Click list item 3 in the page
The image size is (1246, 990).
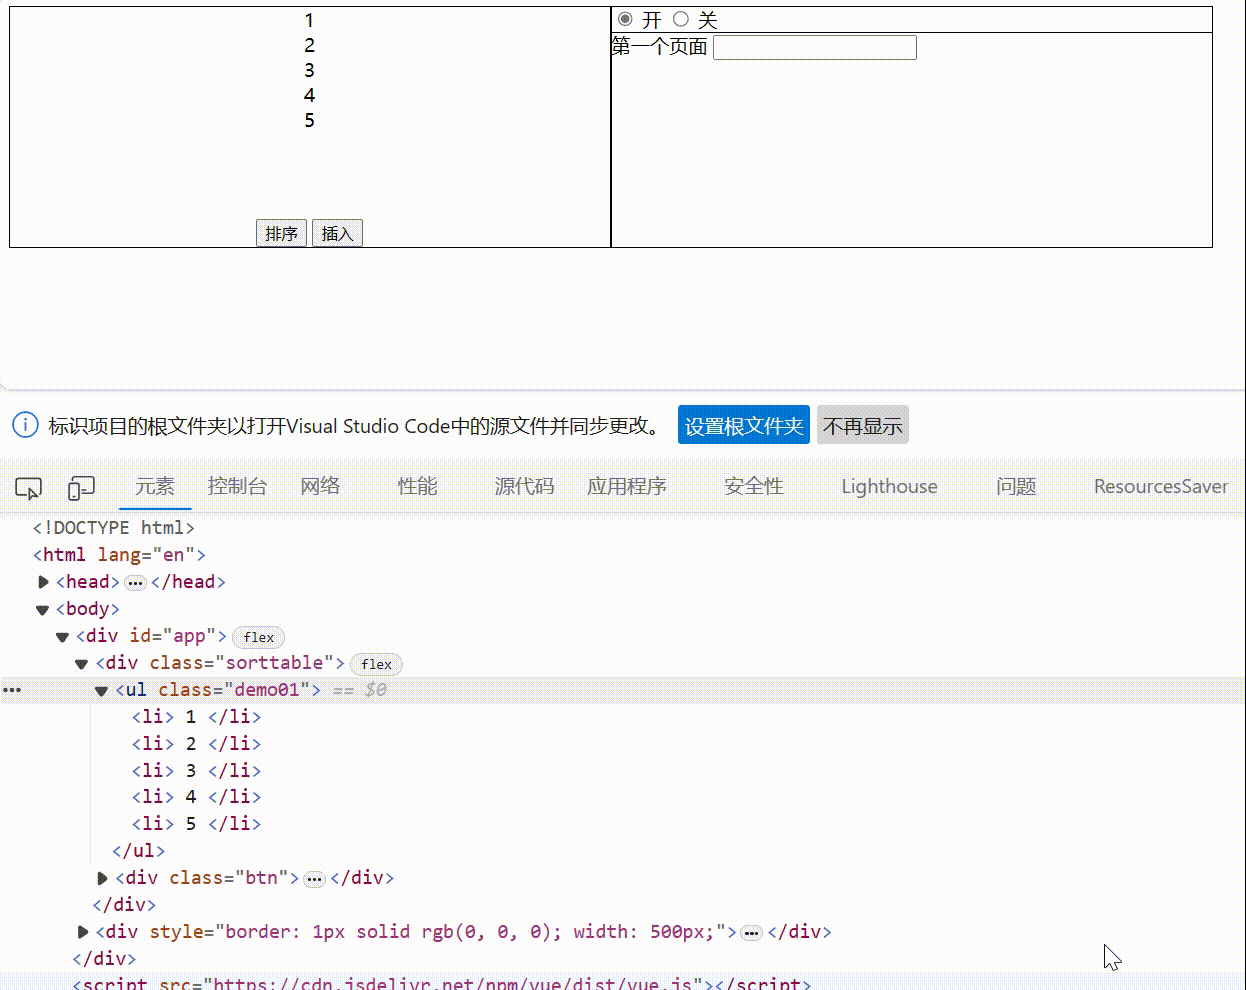coord(309,70)
